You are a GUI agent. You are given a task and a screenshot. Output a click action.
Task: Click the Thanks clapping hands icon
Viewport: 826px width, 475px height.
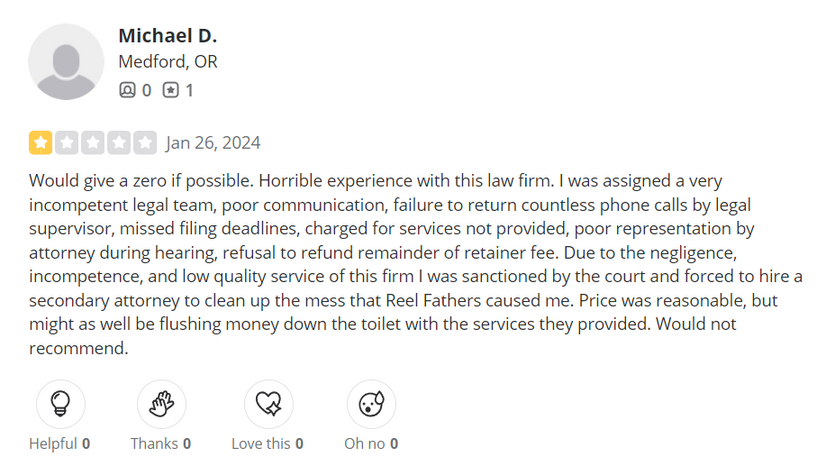click(x=162, y=404)
